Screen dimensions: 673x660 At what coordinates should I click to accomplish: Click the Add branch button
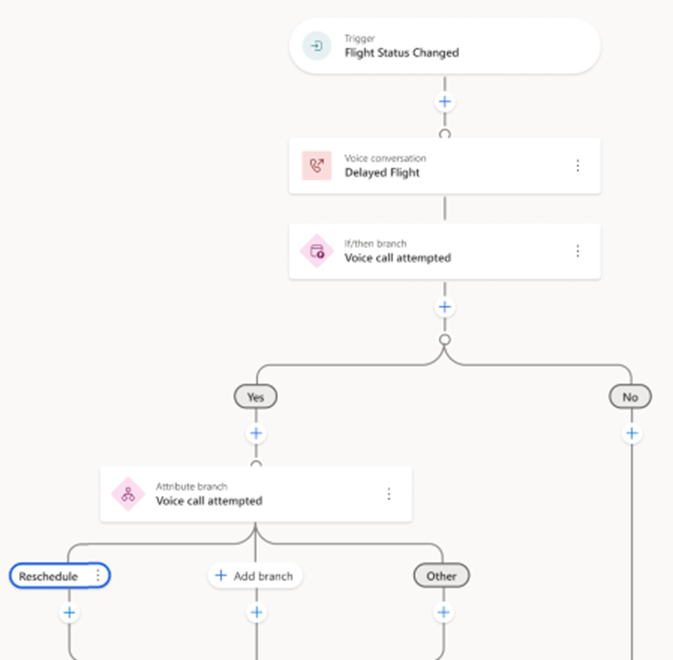(x=256, y=575)
